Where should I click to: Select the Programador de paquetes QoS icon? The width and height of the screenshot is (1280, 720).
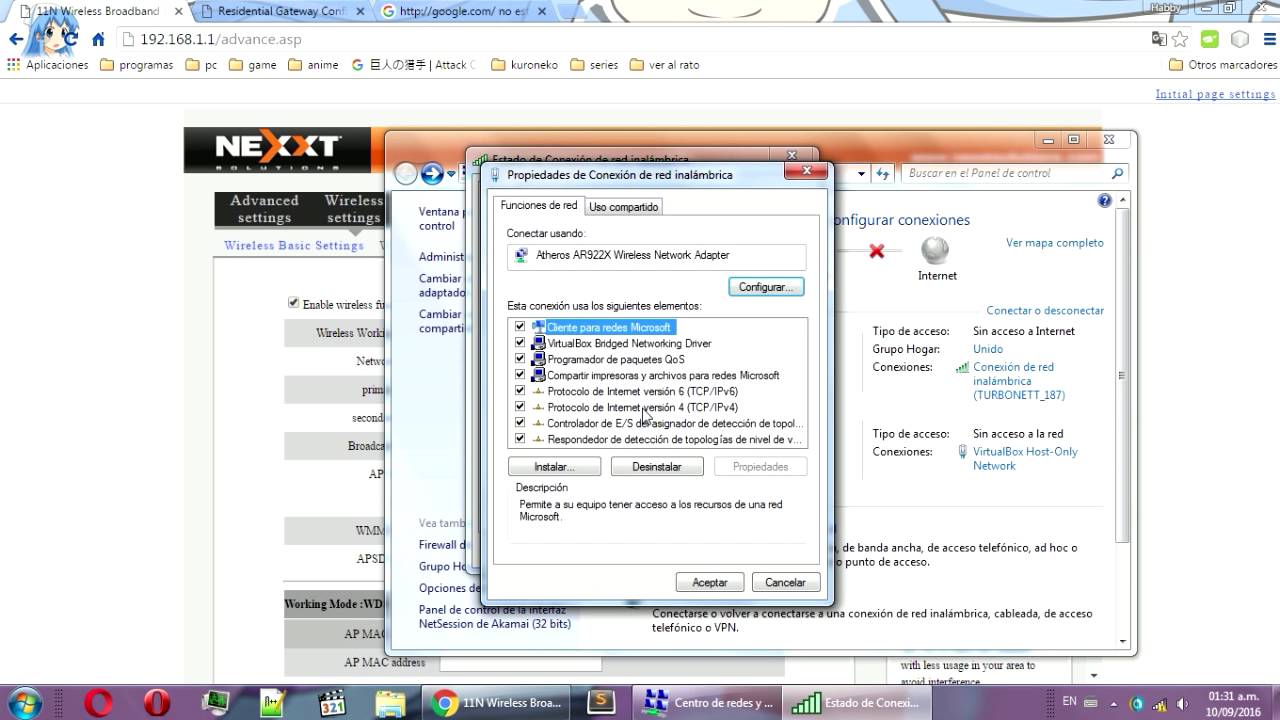(538, 359)
